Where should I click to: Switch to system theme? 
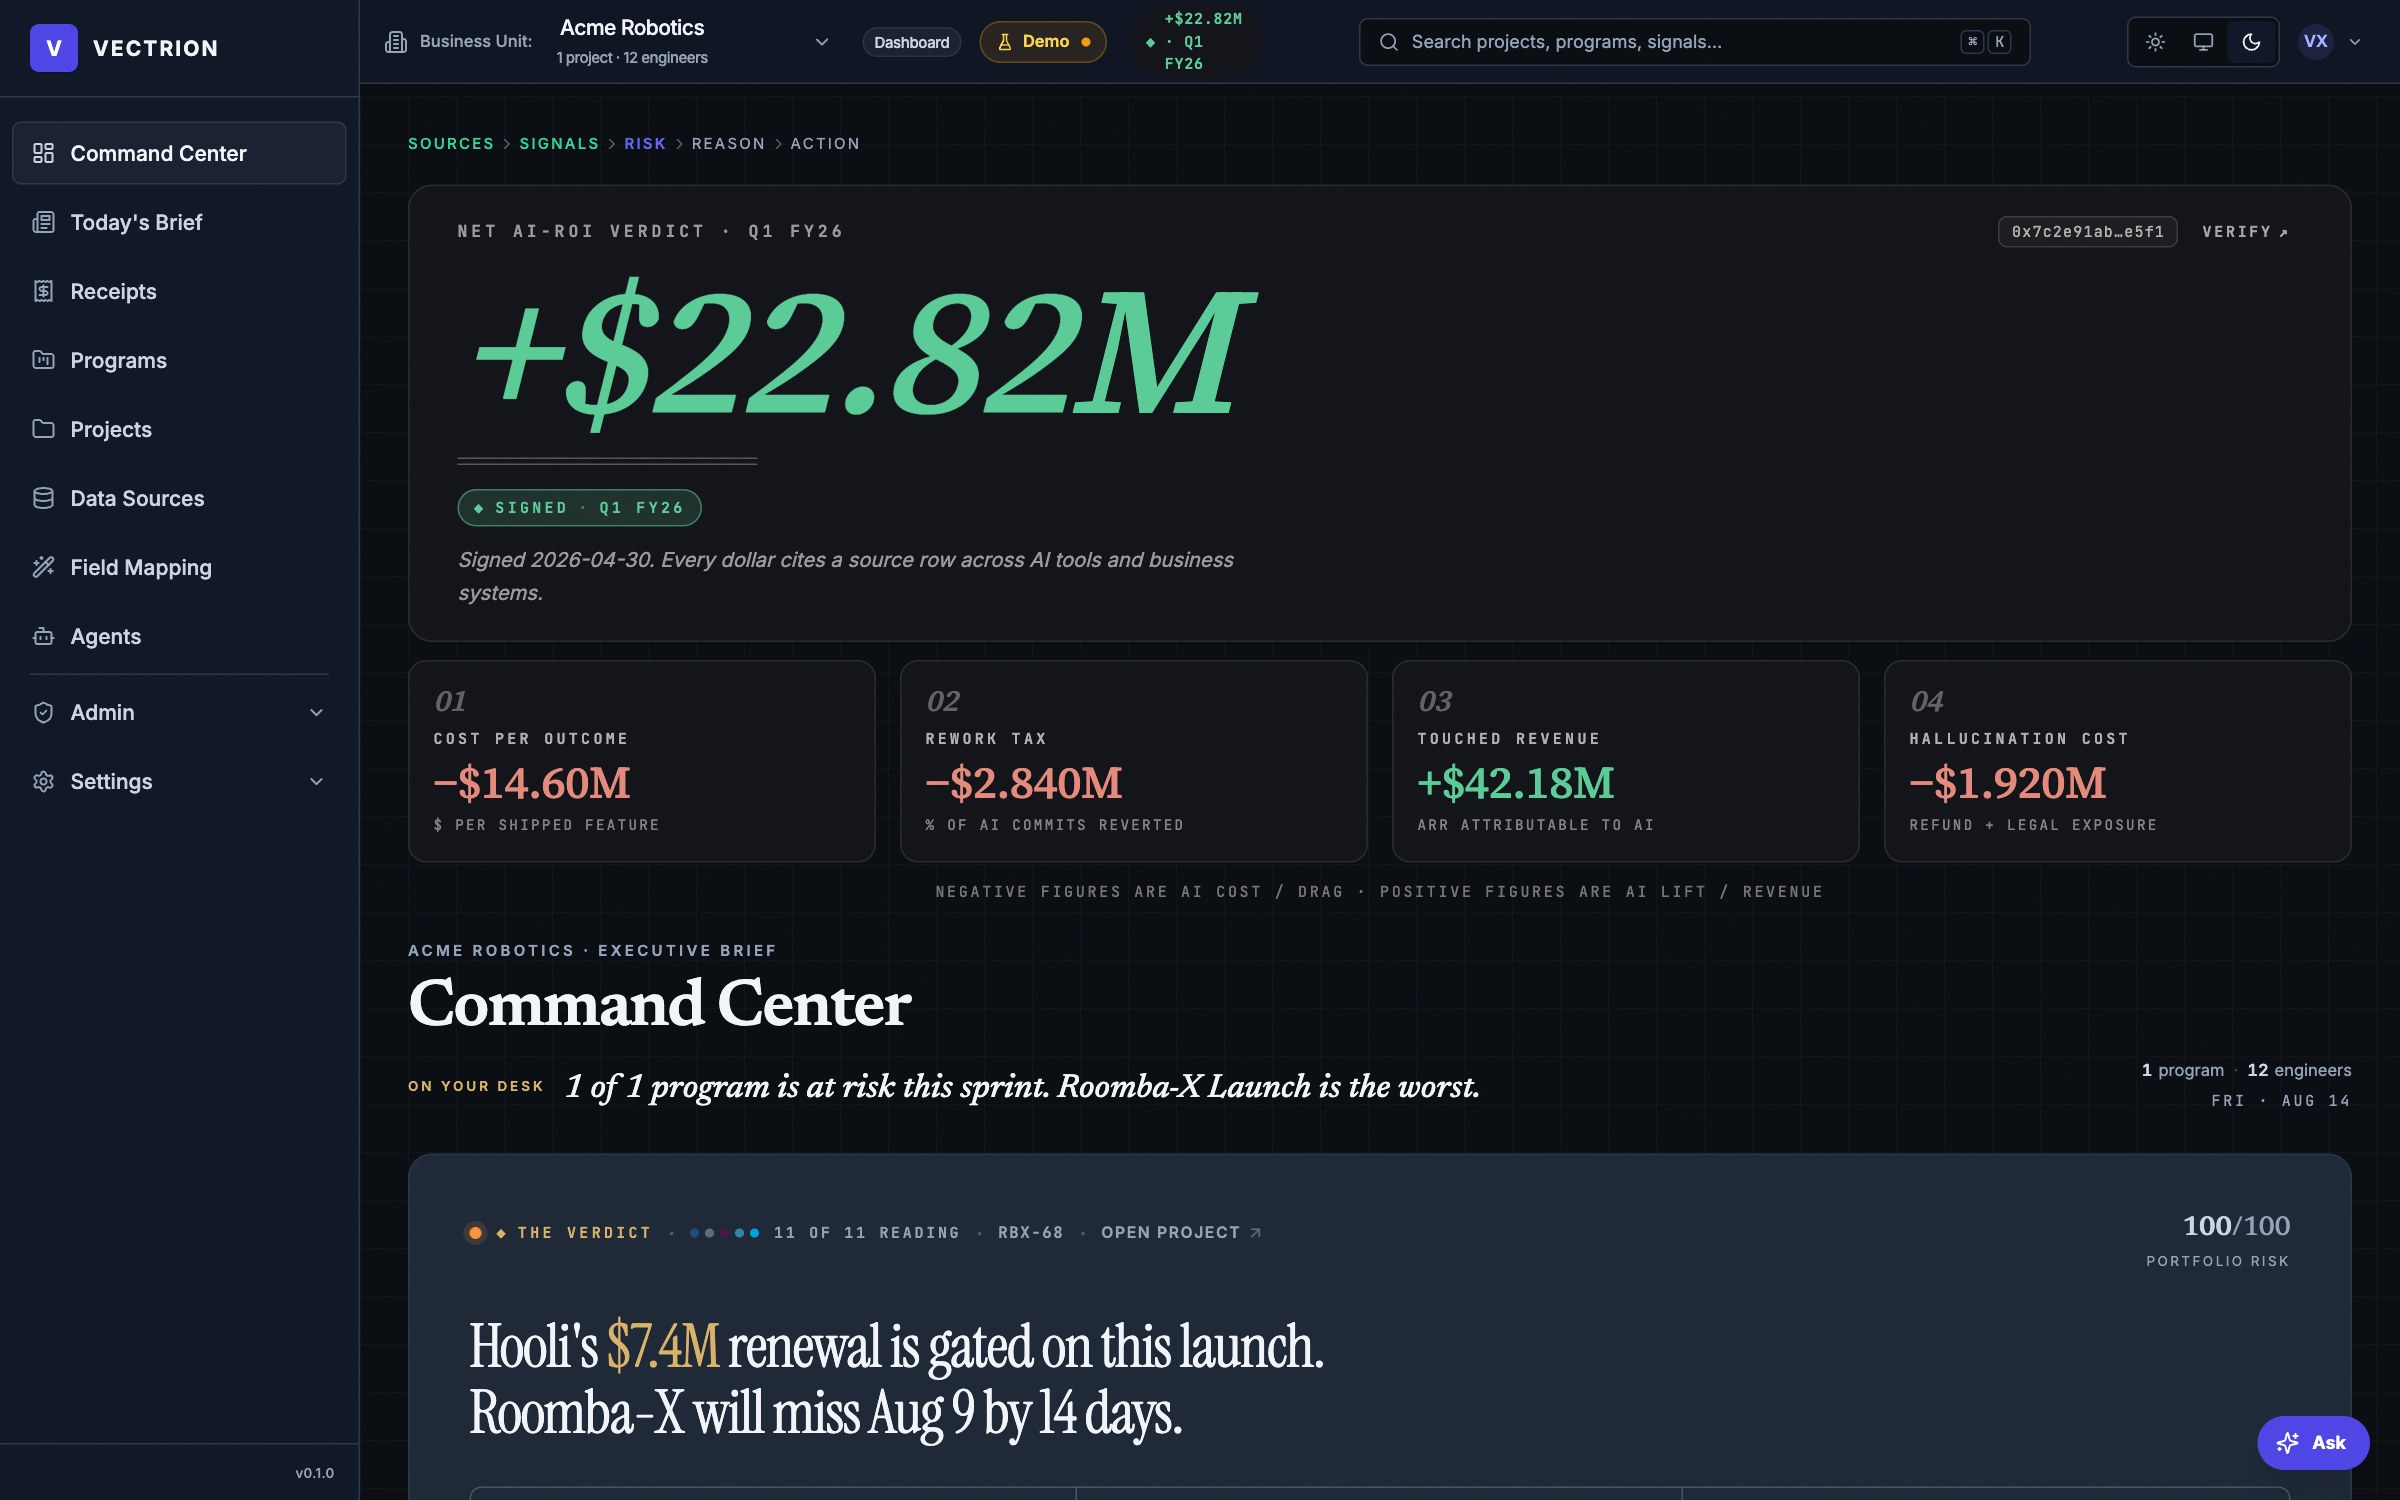point(2203,42)
